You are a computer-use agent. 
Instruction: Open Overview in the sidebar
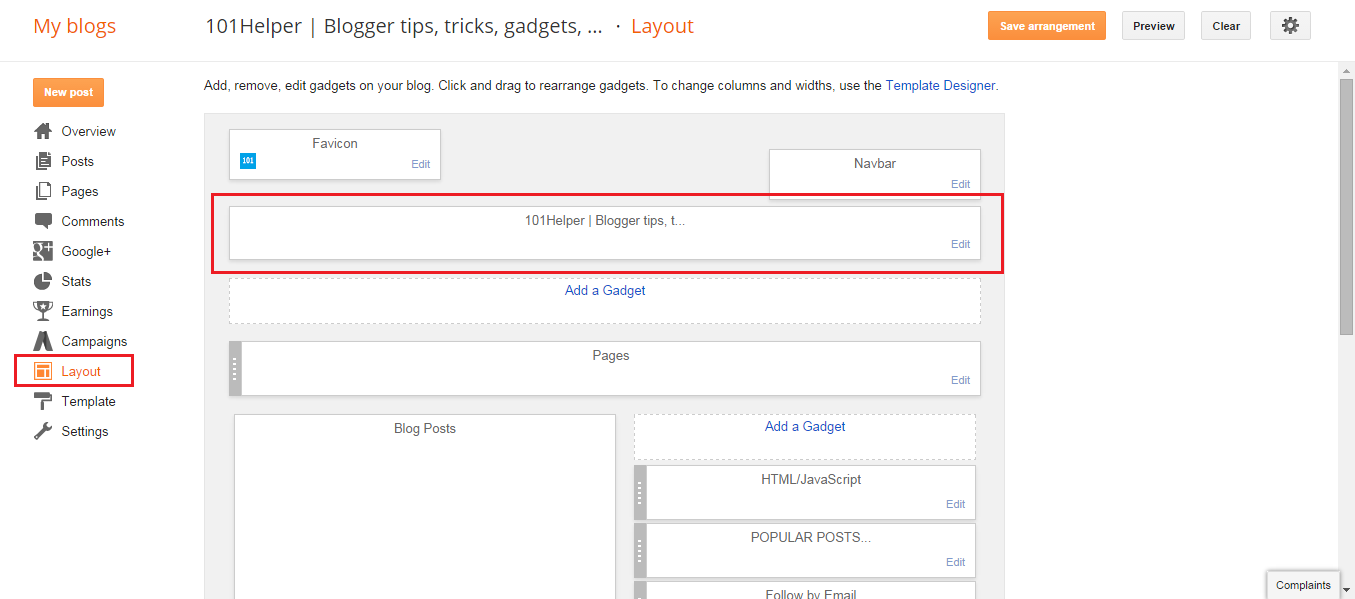(x=88, y=131)
